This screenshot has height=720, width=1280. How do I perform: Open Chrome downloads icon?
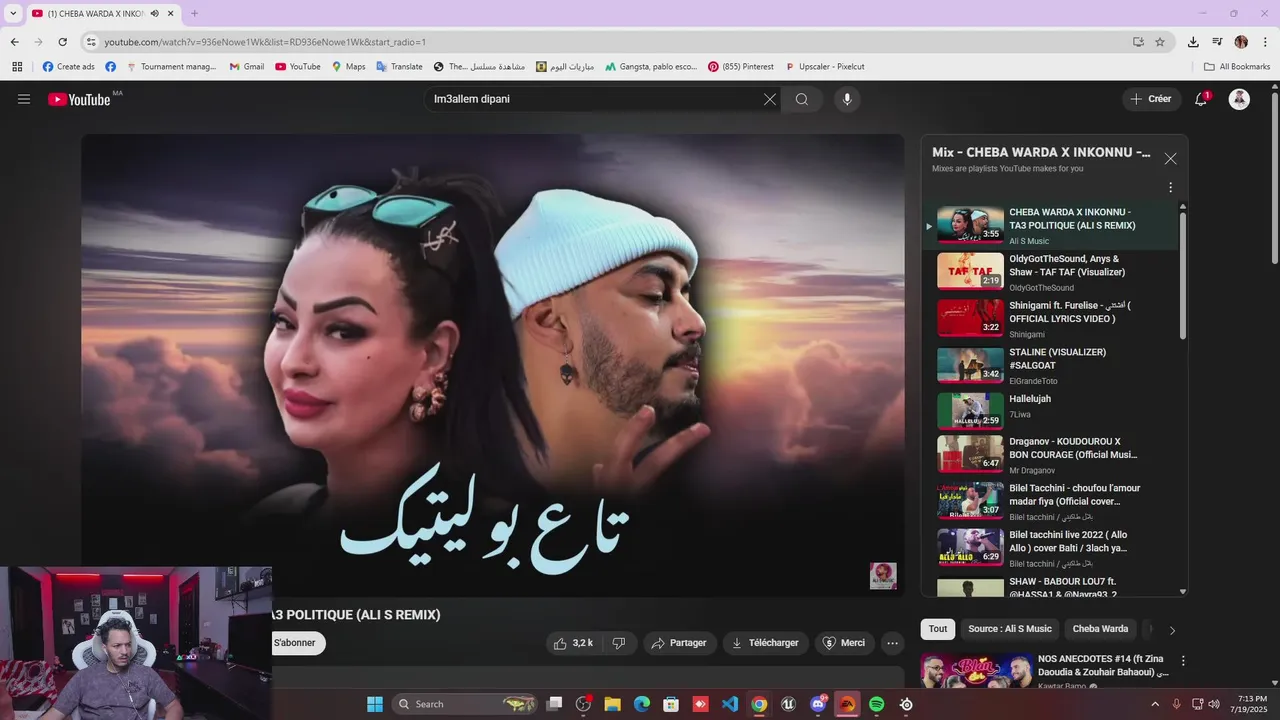tap(1193, 42)
